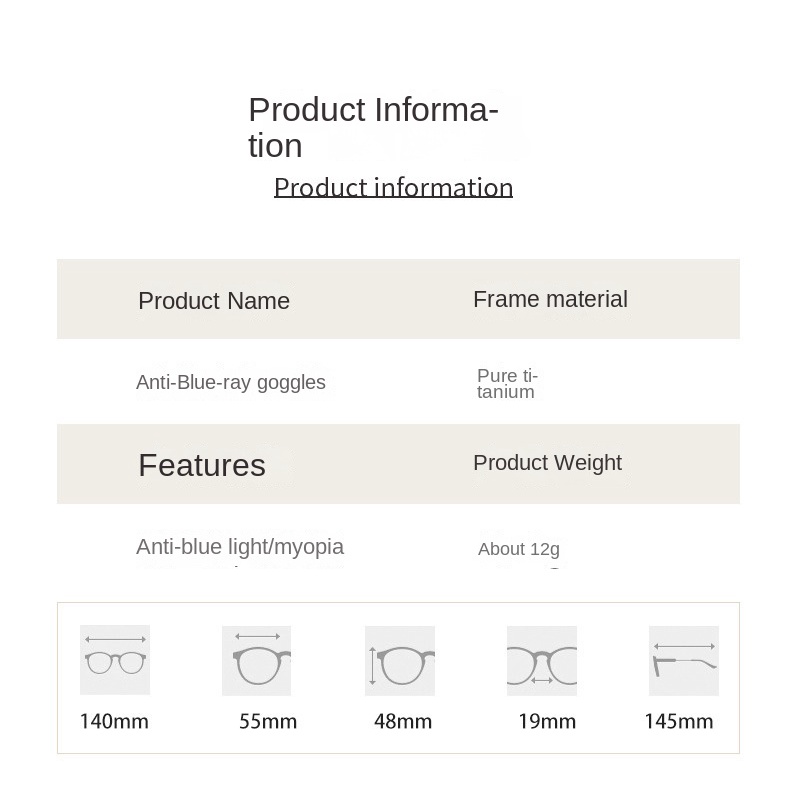
Task: Select the Anti-Blue-ray goggles value
Action: tap(231, 382)
